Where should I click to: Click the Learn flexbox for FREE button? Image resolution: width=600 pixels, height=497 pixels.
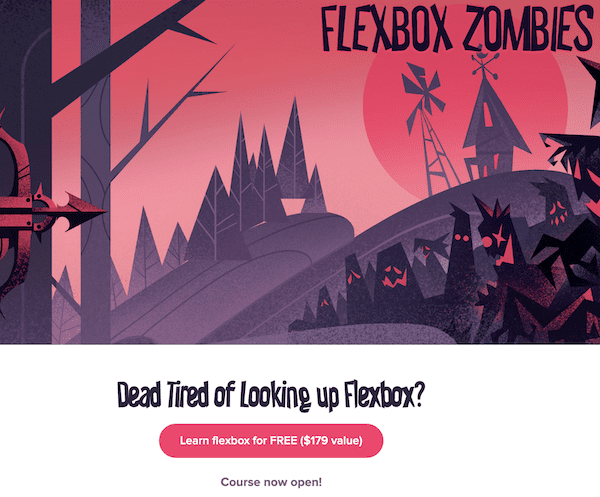point(271,440)
